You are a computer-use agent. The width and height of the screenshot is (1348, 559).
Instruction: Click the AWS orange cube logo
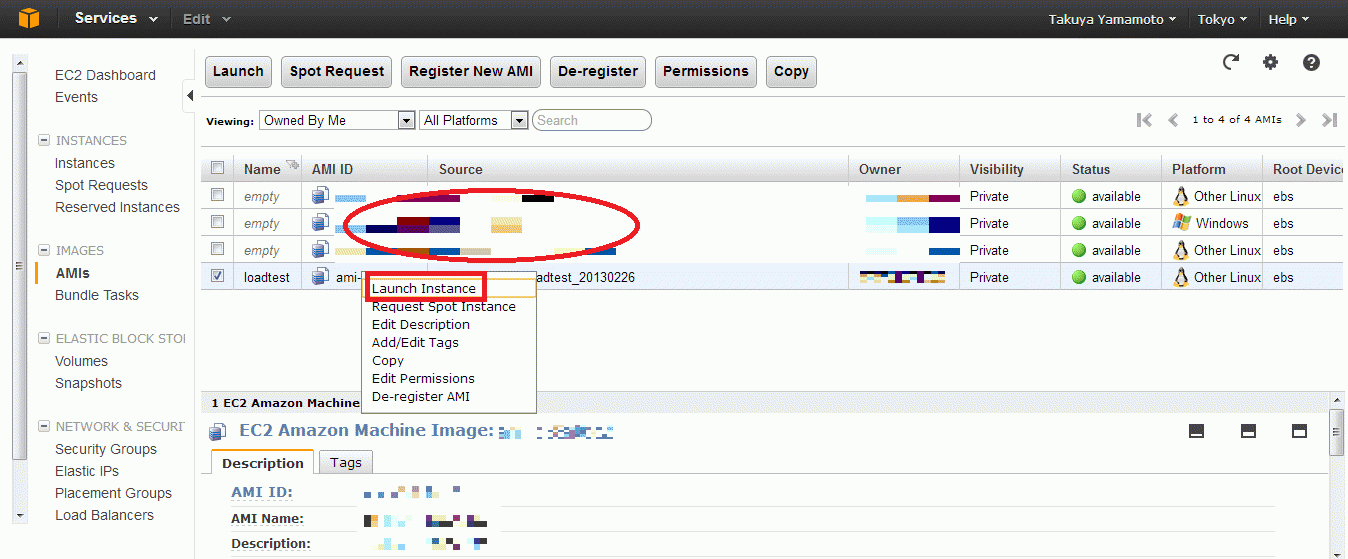[x=29, y=18]
